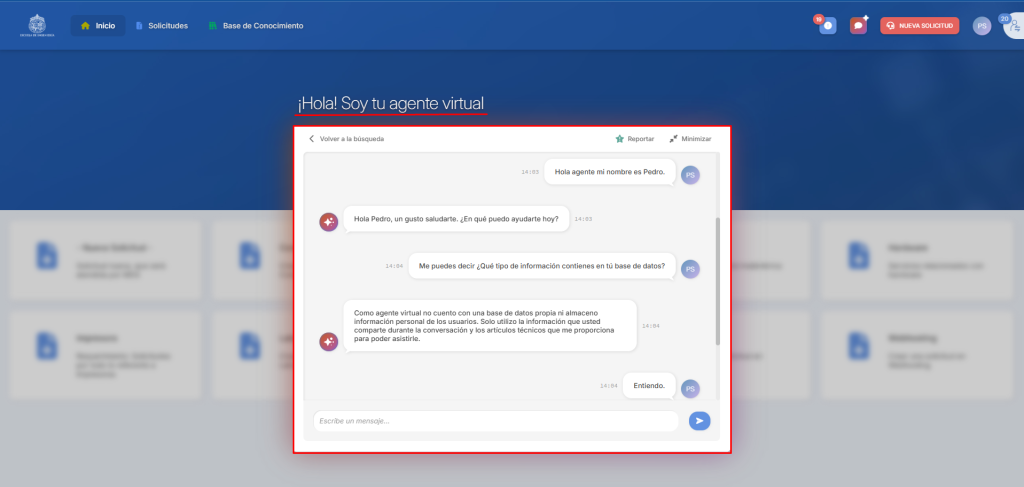This screenshot has height=487, width=1024.
Task: Open the notifications icon with 19 badge
Action: click(x=826, y=26)
